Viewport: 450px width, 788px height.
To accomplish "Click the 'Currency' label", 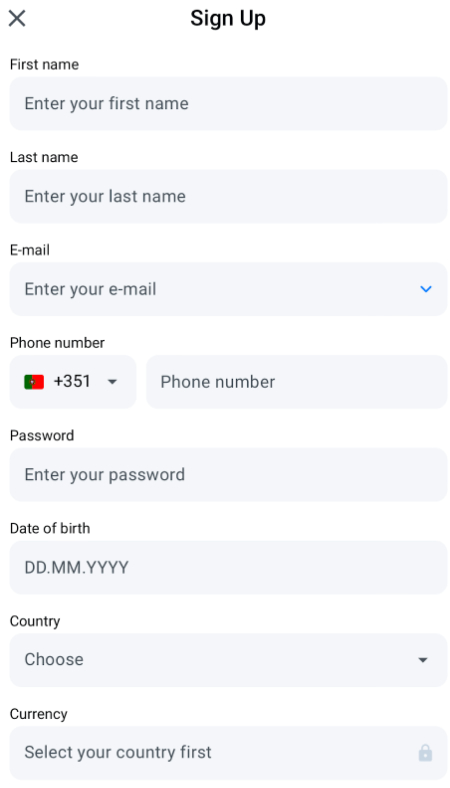I will [38, 714].
